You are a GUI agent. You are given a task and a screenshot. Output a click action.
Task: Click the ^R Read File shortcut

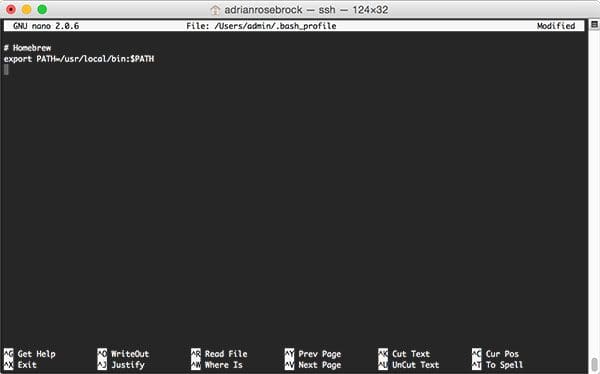(x=219, y=354)
